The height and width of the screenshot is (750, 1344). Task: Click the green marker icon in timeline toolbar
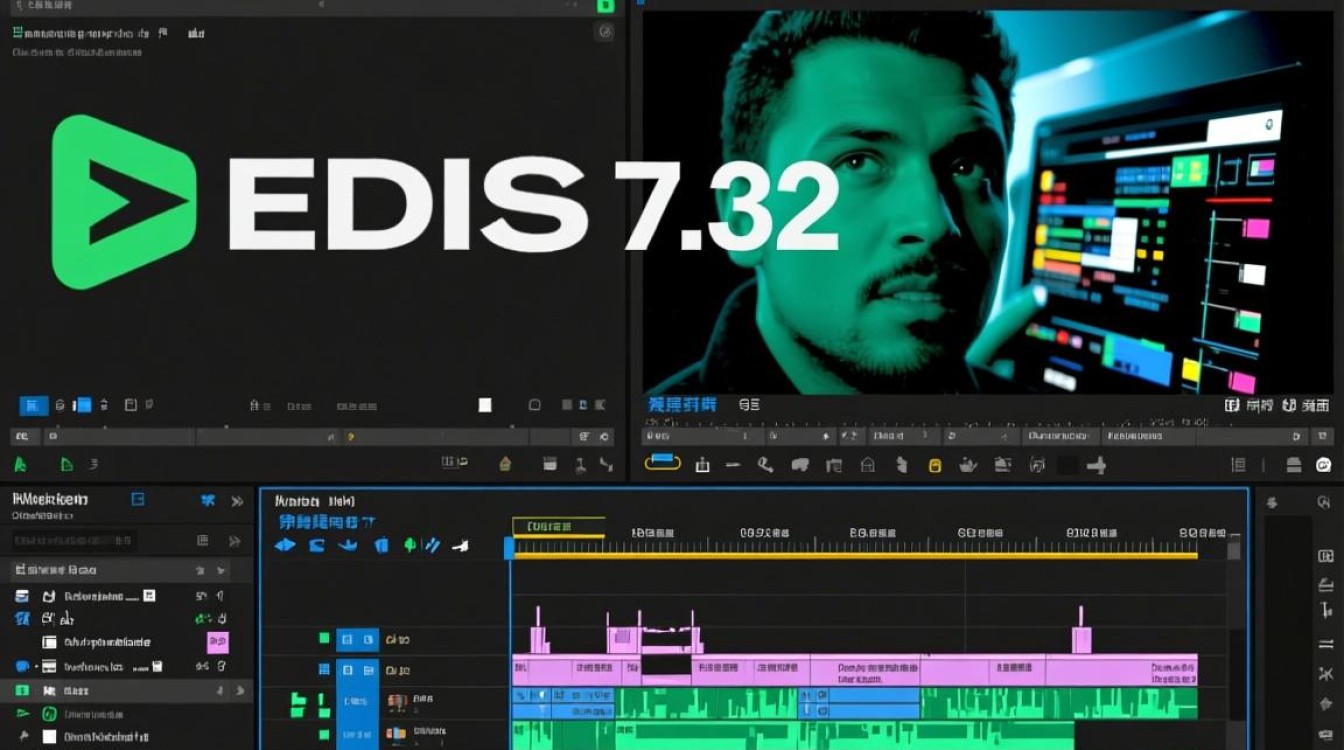click(409, 545)
